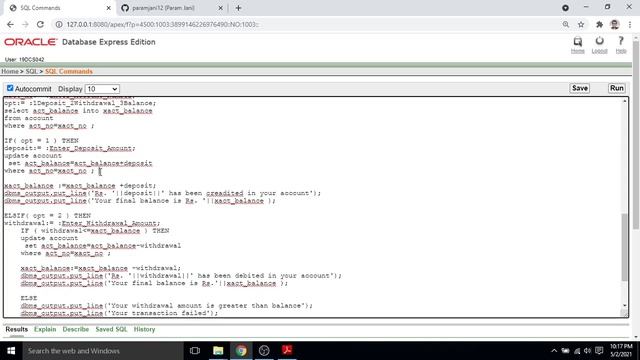
Task: Click the SQL editor scroll up arrow
Action: [x=624, y=101]
